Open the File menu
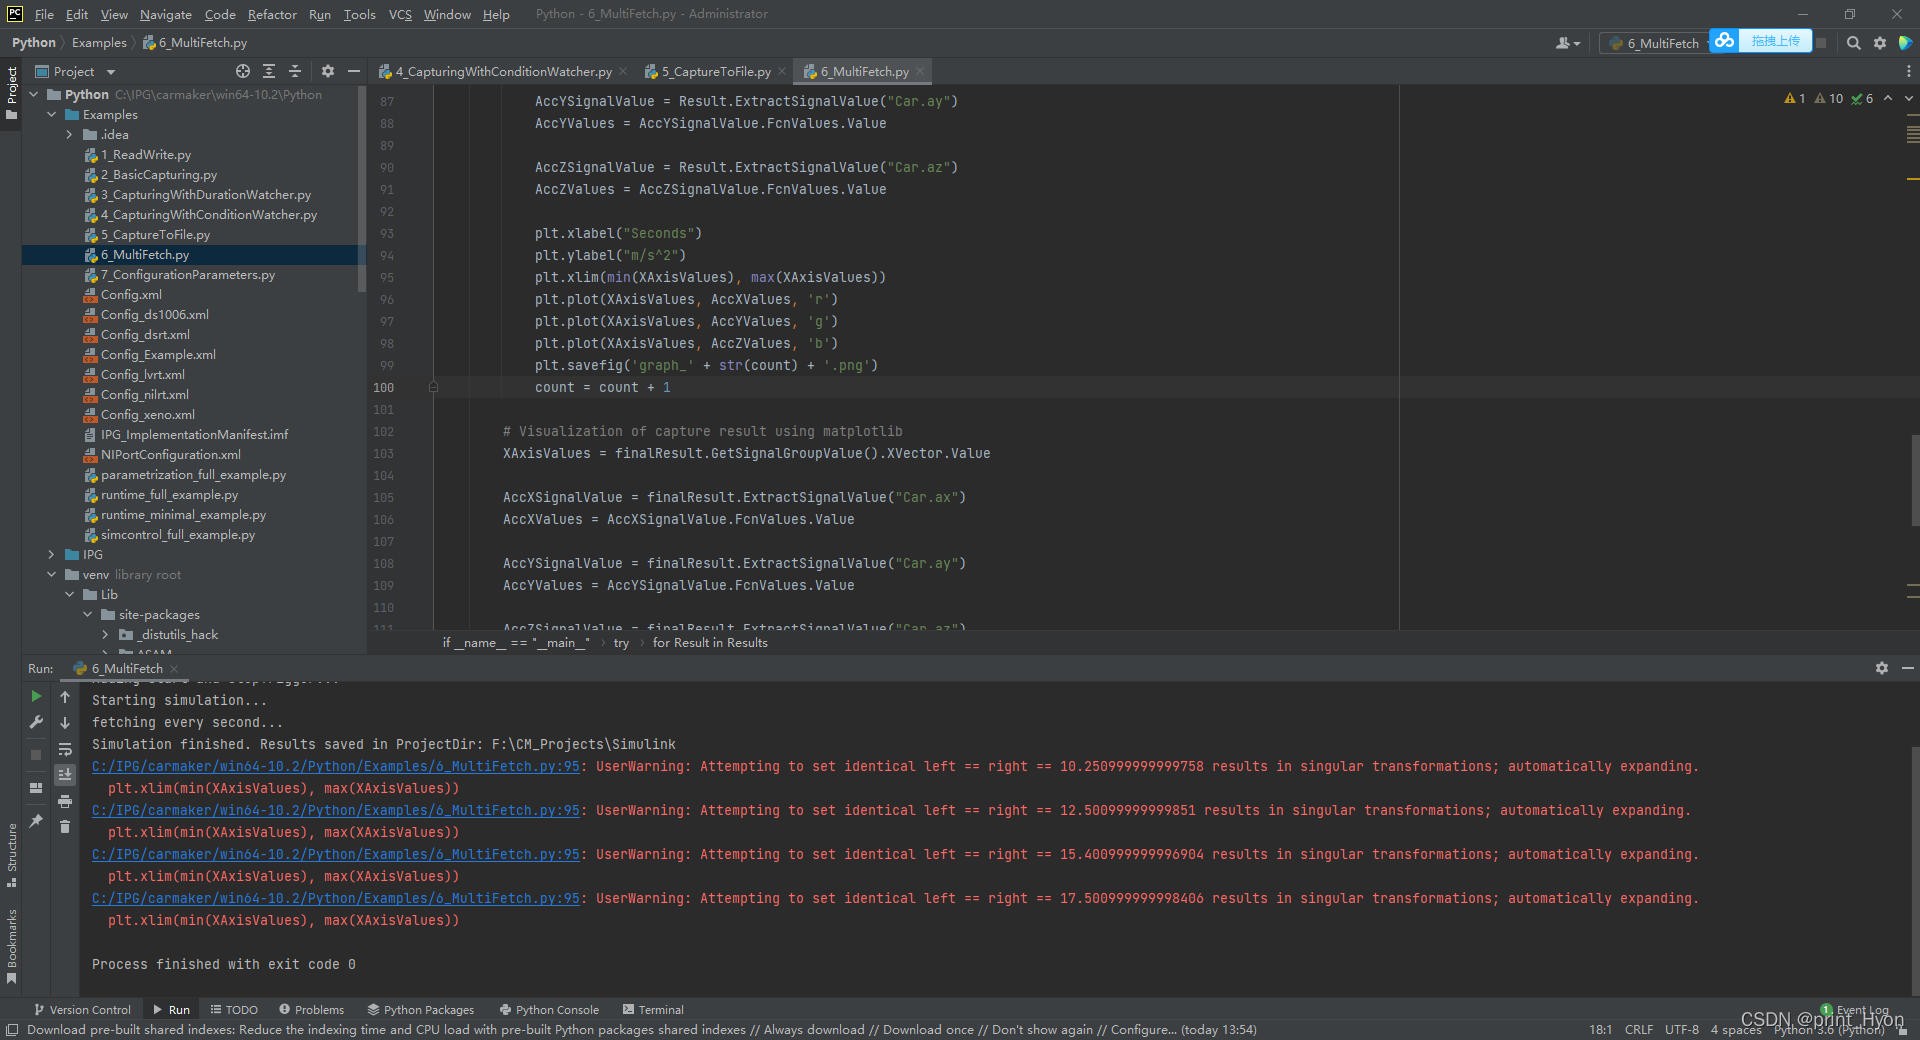The width and height of the screenshot is (1920, 1040). point(44,14)
